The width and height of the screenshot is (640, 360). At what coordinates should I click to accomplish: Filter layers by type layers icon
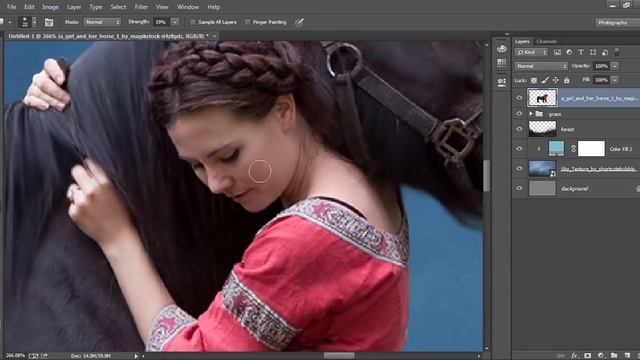(x=581, y=52)
